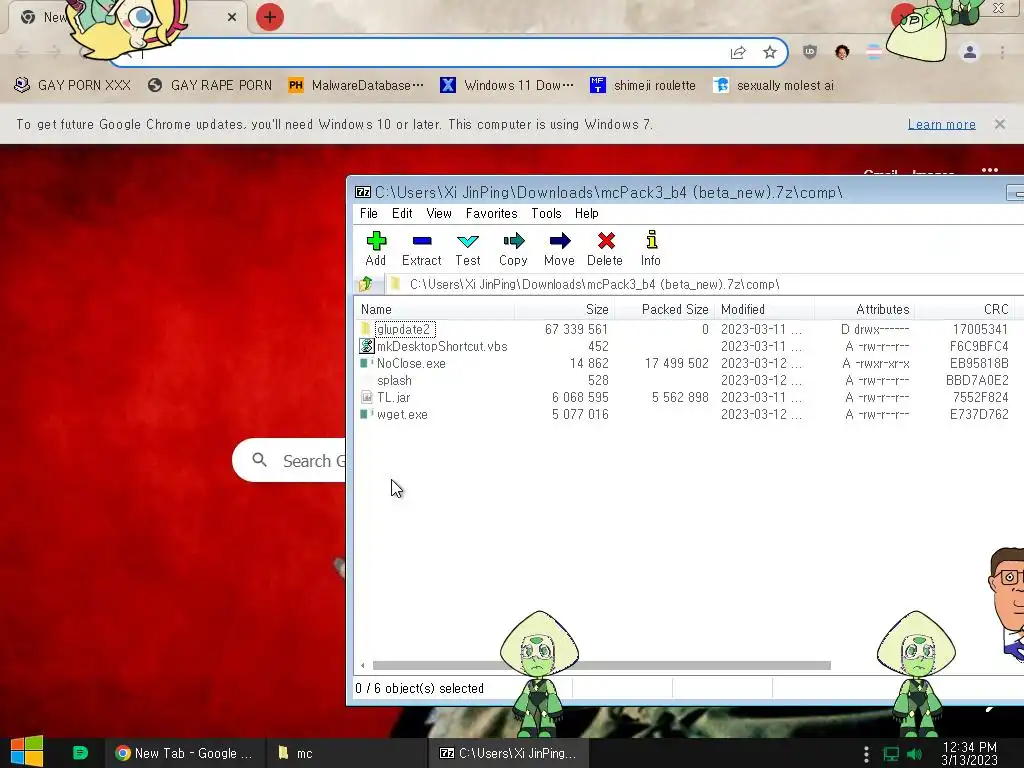The width and height of the screenshot is (1024, 768).
Task: Open the uBlock shield extension icon
Action: click(x=810, y=52)
